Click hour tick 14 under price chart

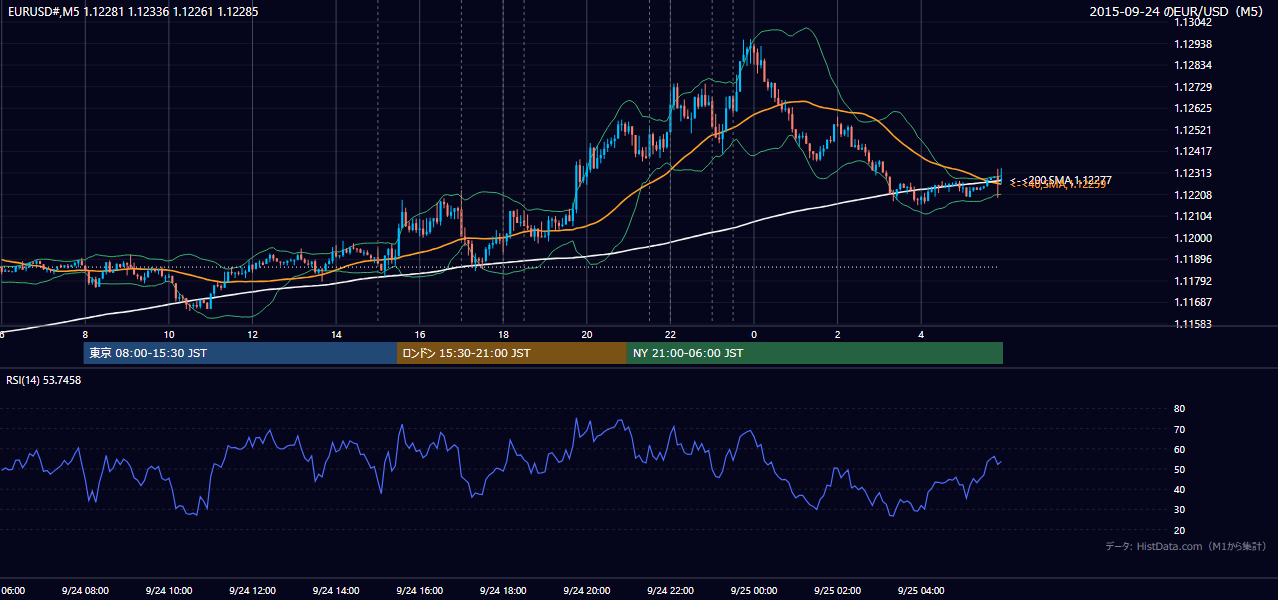[x=336, y=334]
